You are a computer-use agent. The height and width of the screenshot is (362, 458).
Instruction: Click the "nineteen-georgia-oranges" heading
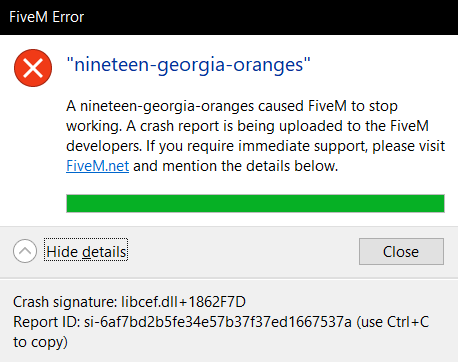pos(188,65)
